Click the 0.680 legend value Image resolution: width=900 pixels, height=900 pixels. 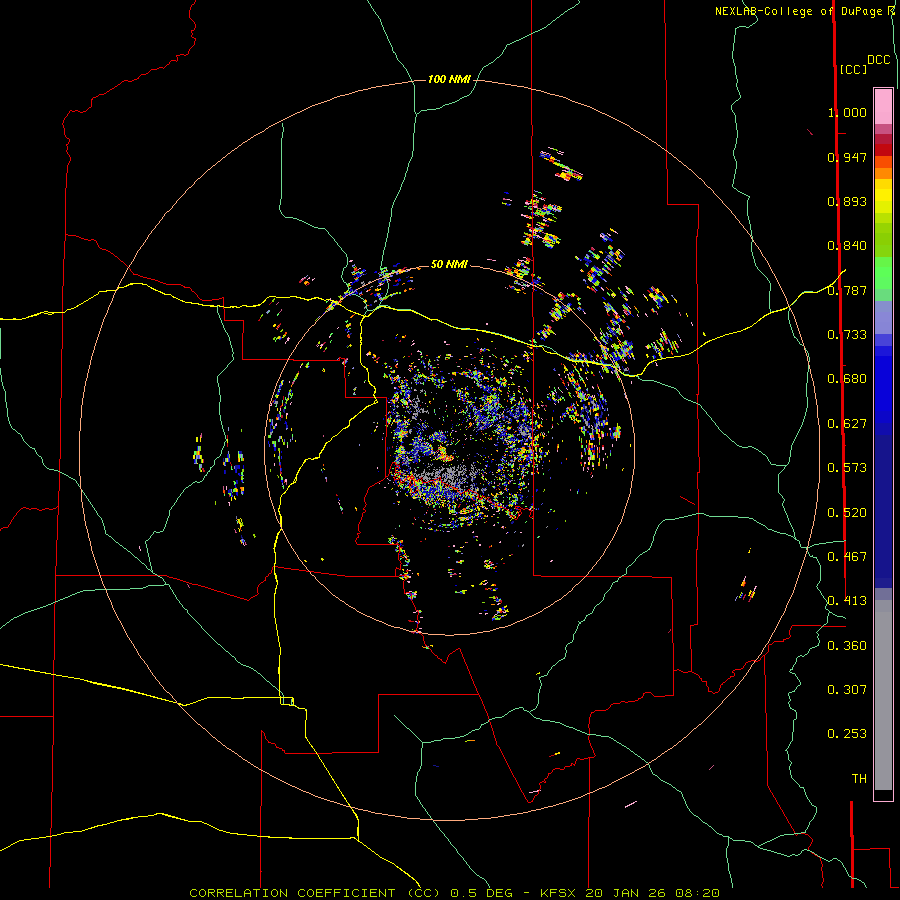pyautogui.click(x=847, y=379)
